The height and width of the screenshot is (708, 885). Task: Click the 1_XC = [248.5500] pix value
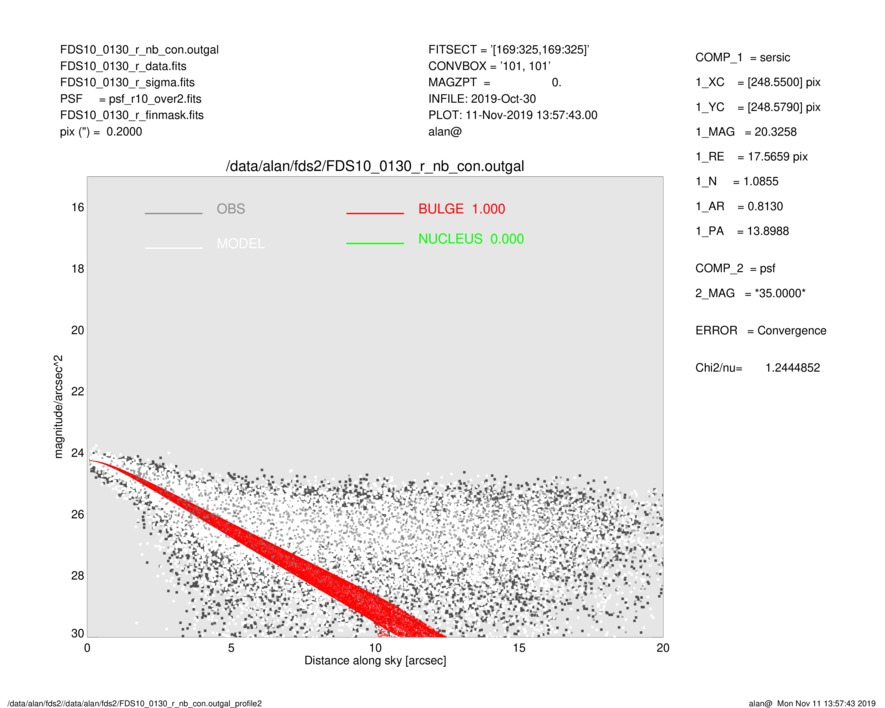pyautogui.click(x=757, y=82)
